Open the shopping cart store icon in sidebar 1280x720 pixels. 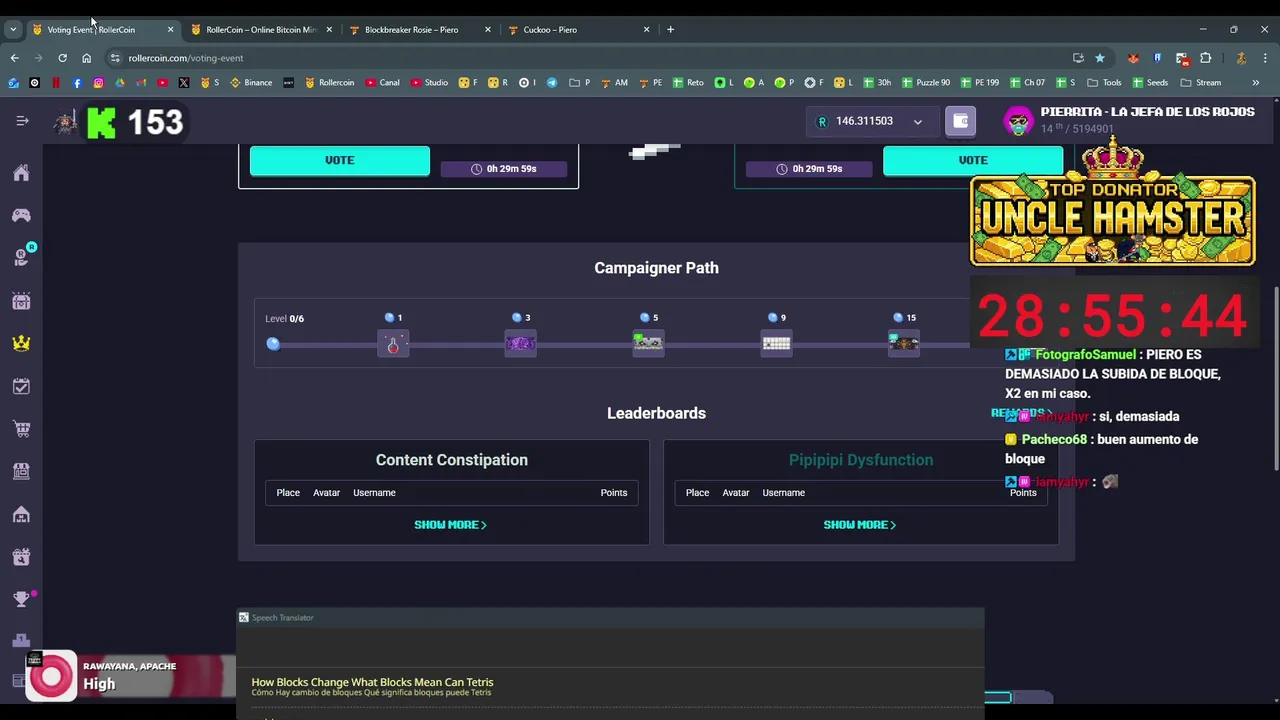pos(21,429)
